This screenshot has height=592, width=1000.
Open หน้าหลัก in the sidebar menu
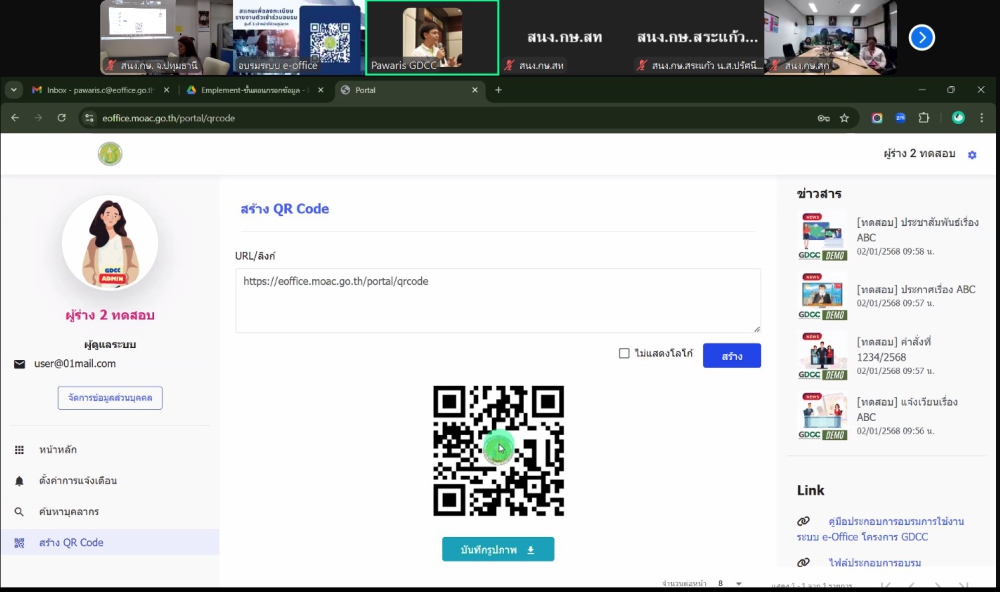point(58,450)
